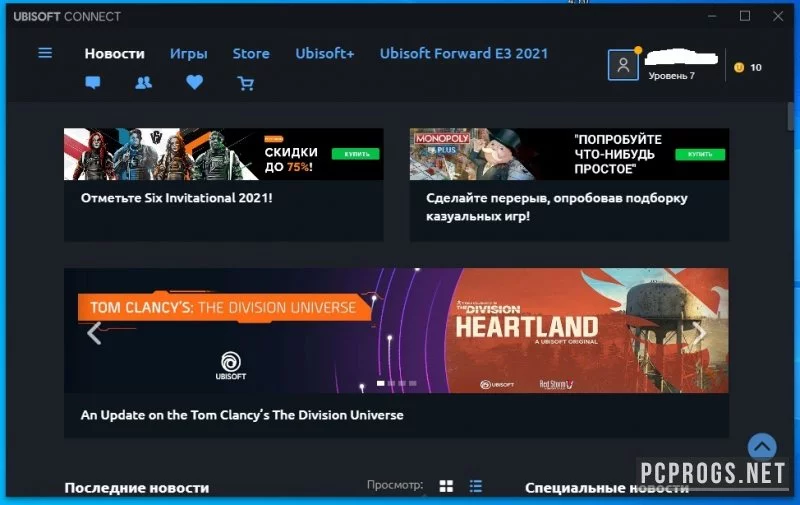Go to next carousel slide

pyautogui.click(x=699, y=333)
